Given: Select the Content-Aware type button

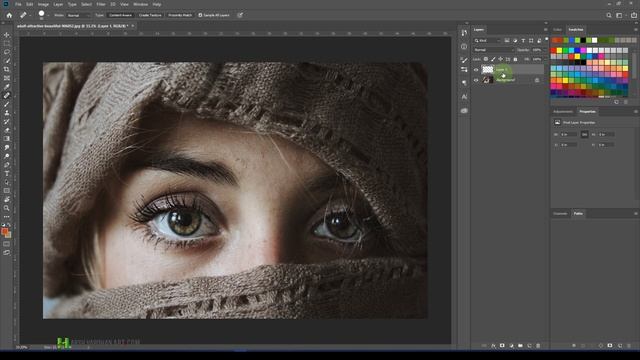Looking at the screenshot, I should [x=120, y=15].
